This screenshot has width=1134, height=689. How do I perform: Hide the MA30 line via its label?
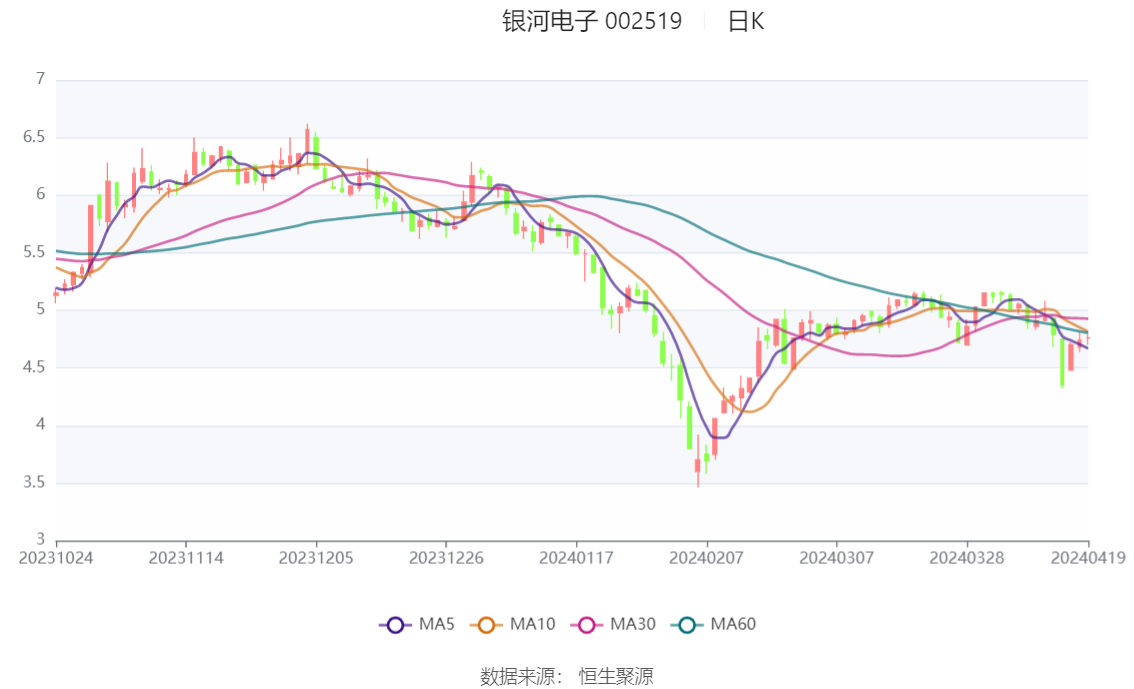633,624
